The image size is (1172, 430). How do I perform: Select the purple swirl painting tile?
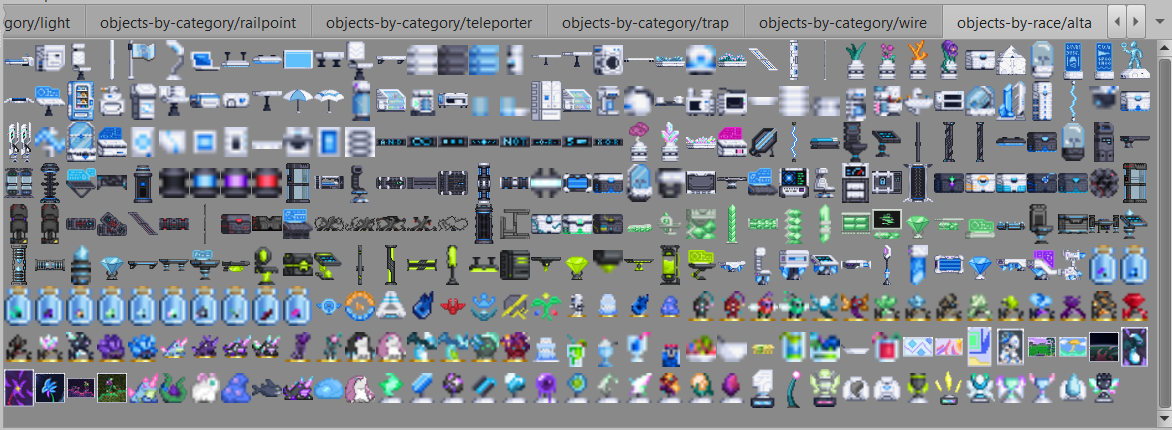coord(18,387)
